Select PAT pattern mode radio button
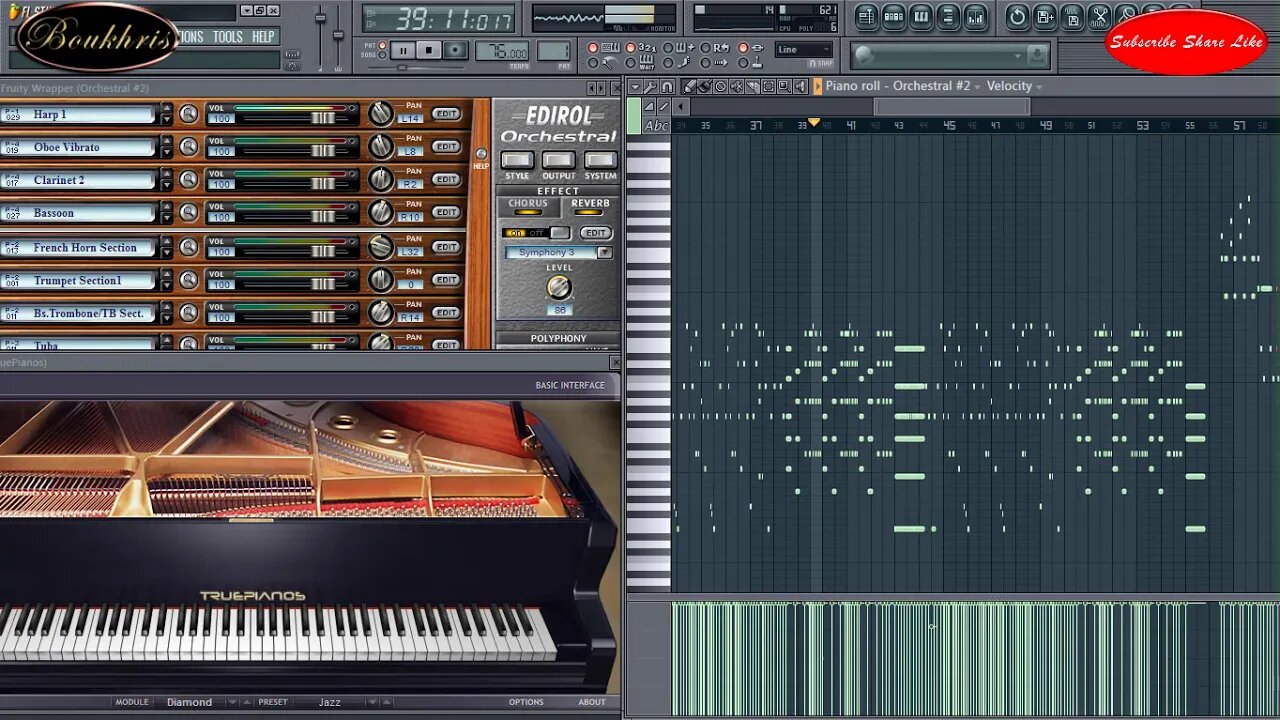Screen dimensions: 1280x720 pos(382,45)
